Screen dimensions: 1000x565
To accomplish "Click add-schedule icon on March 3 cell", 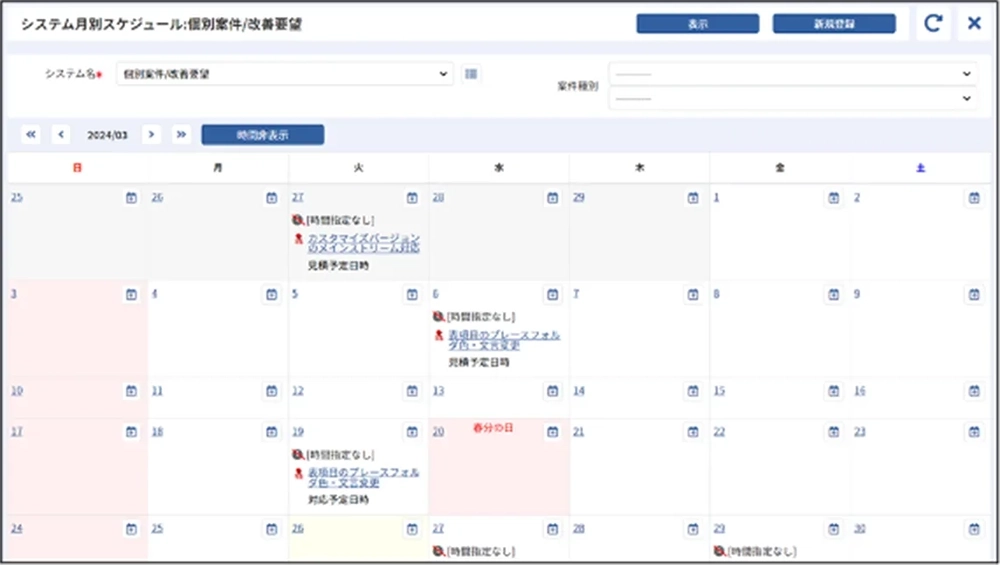I will point(131,294).
